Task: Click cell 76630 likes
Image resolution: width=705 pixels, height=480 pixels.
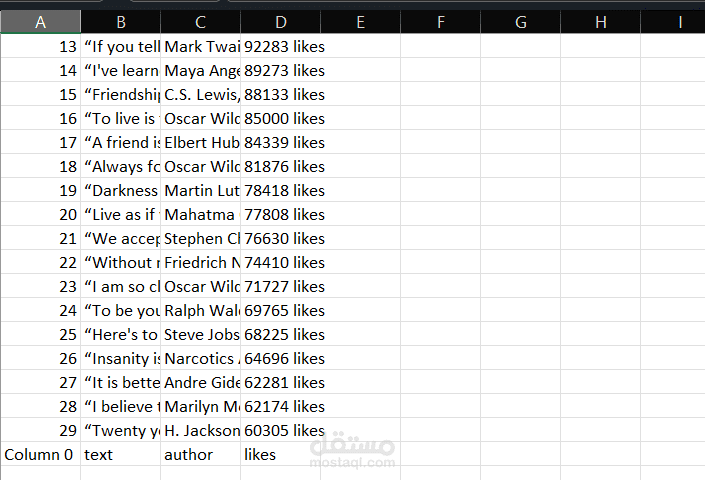Action: click(x=281, y=238)
